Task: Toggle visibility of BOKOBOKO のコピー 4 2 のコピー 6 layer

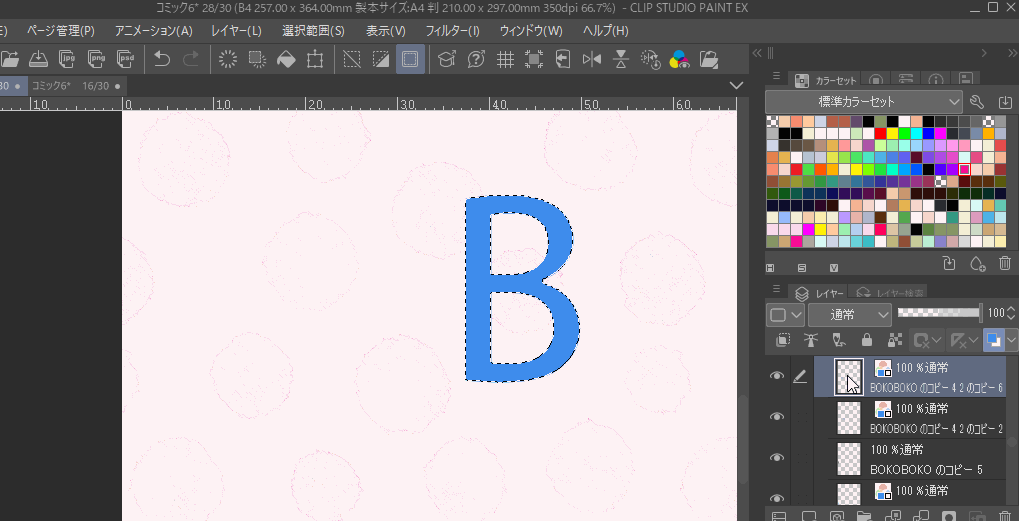Action: point(776,376)
